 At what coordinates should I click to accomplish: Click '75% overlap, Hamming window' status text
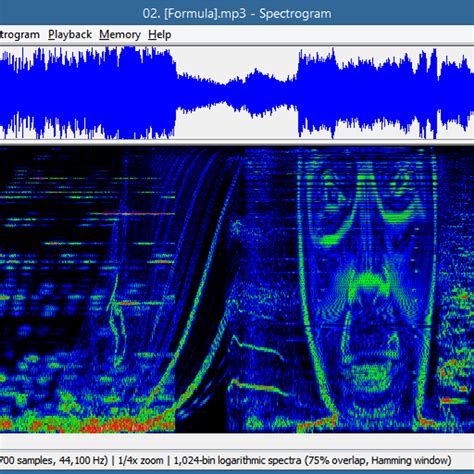pyautogui.click(x=377, y=460)
